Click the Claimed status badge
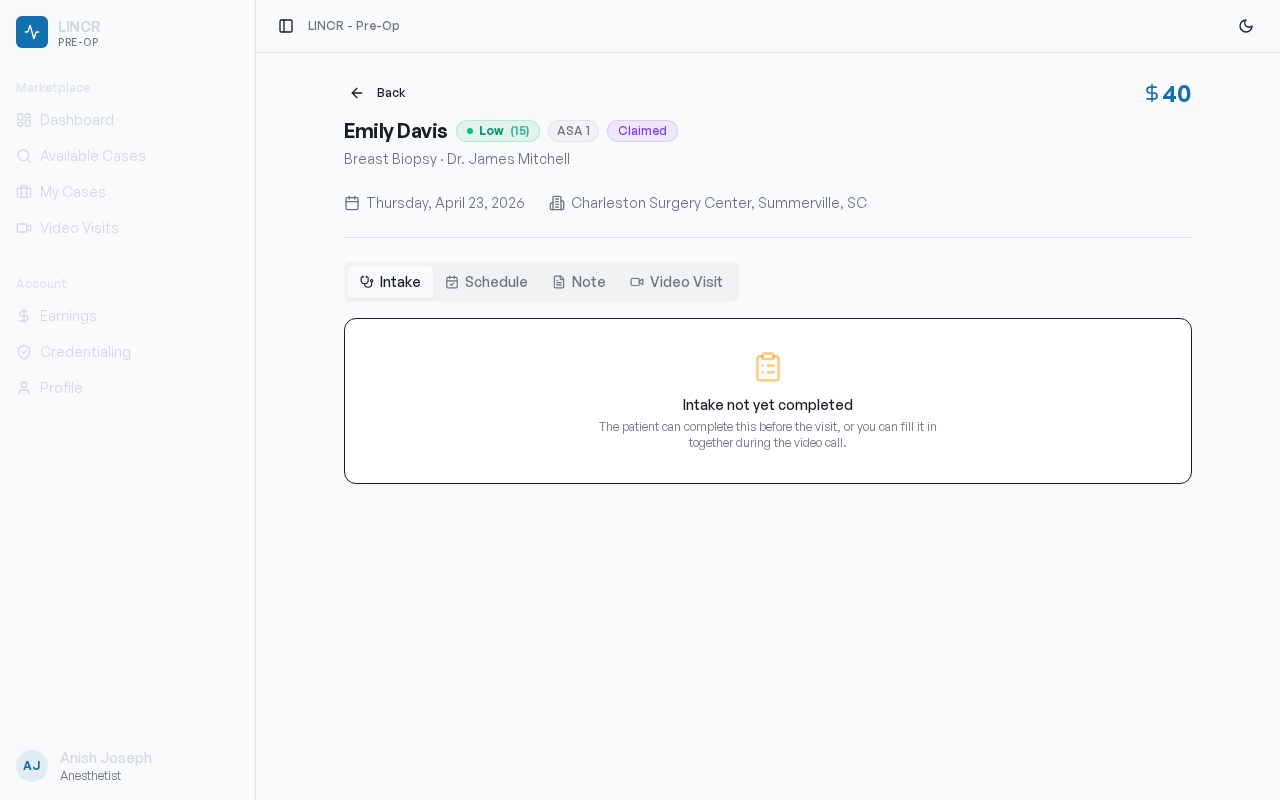1280x800 pixels. pyautogui.click(x=642, y=131)
